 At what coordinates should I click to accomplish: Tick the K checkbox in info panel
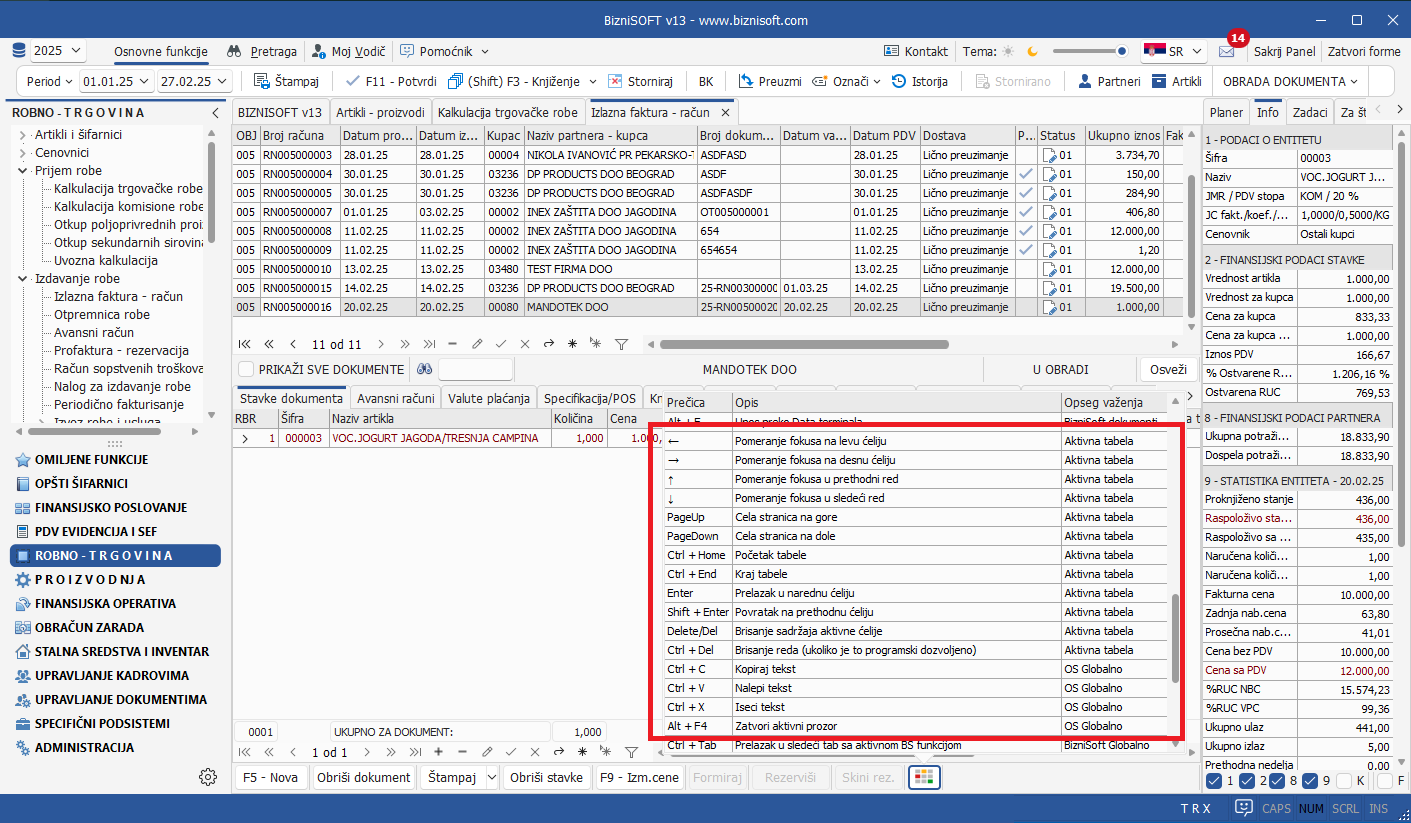tap(1345, 781)
